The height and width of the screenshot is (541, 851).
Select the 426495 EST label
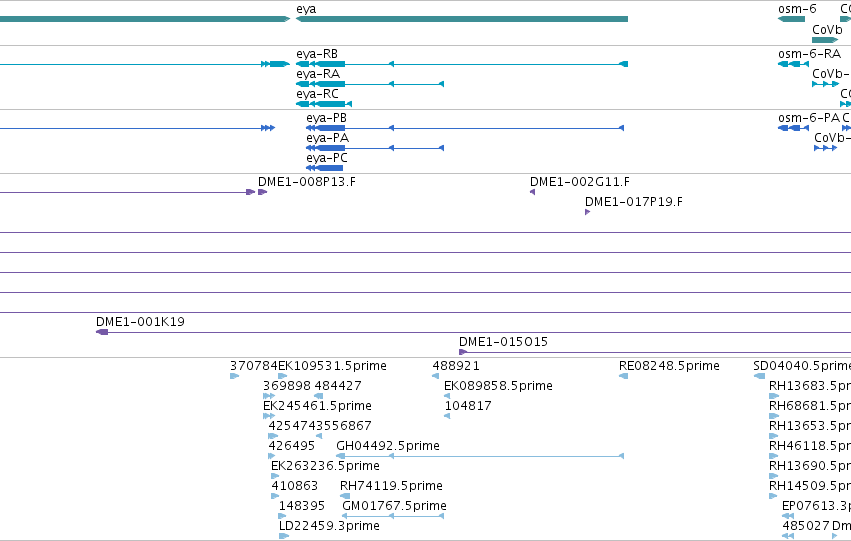click(x=291, y=446)
